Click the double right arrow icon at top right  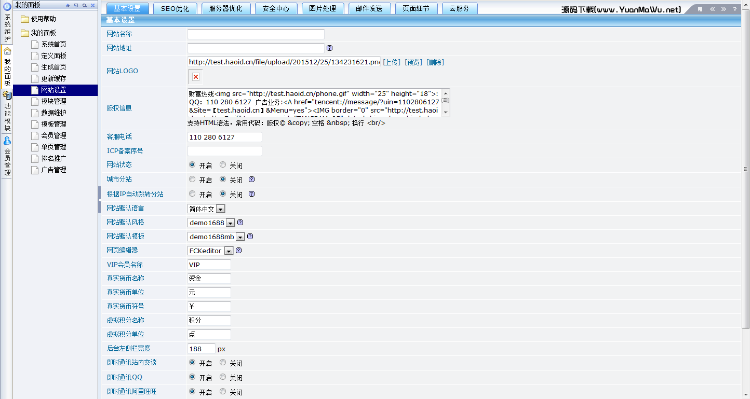[724, 9]
